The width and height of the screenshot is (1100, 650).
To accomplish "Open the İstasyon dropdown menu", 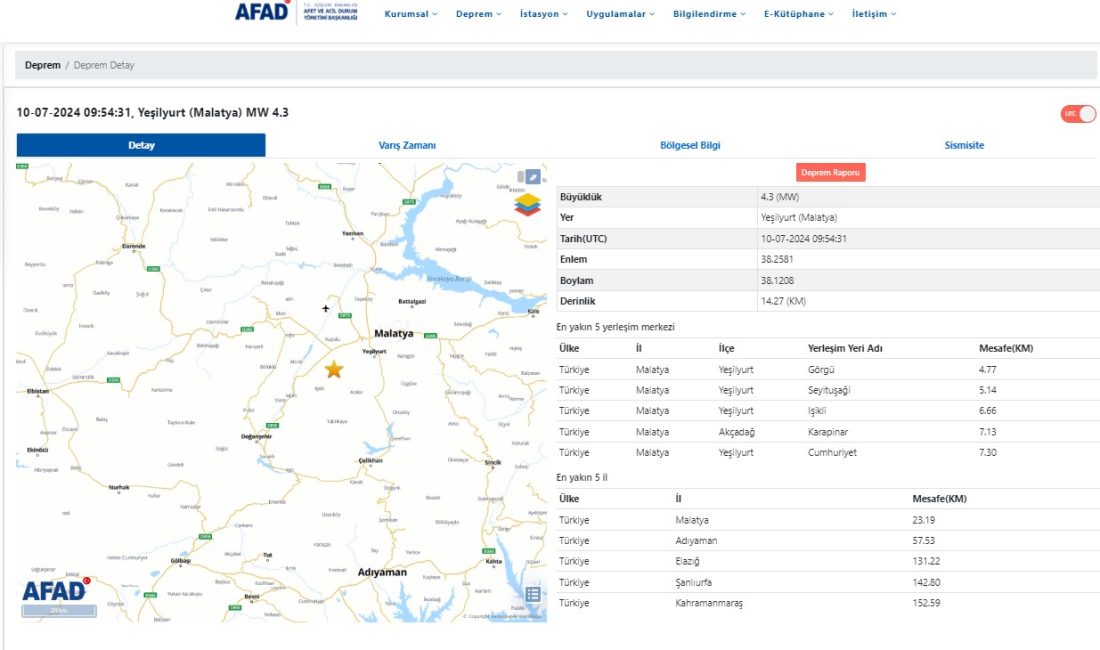I will pyautogui.click(x=543, y=14).
